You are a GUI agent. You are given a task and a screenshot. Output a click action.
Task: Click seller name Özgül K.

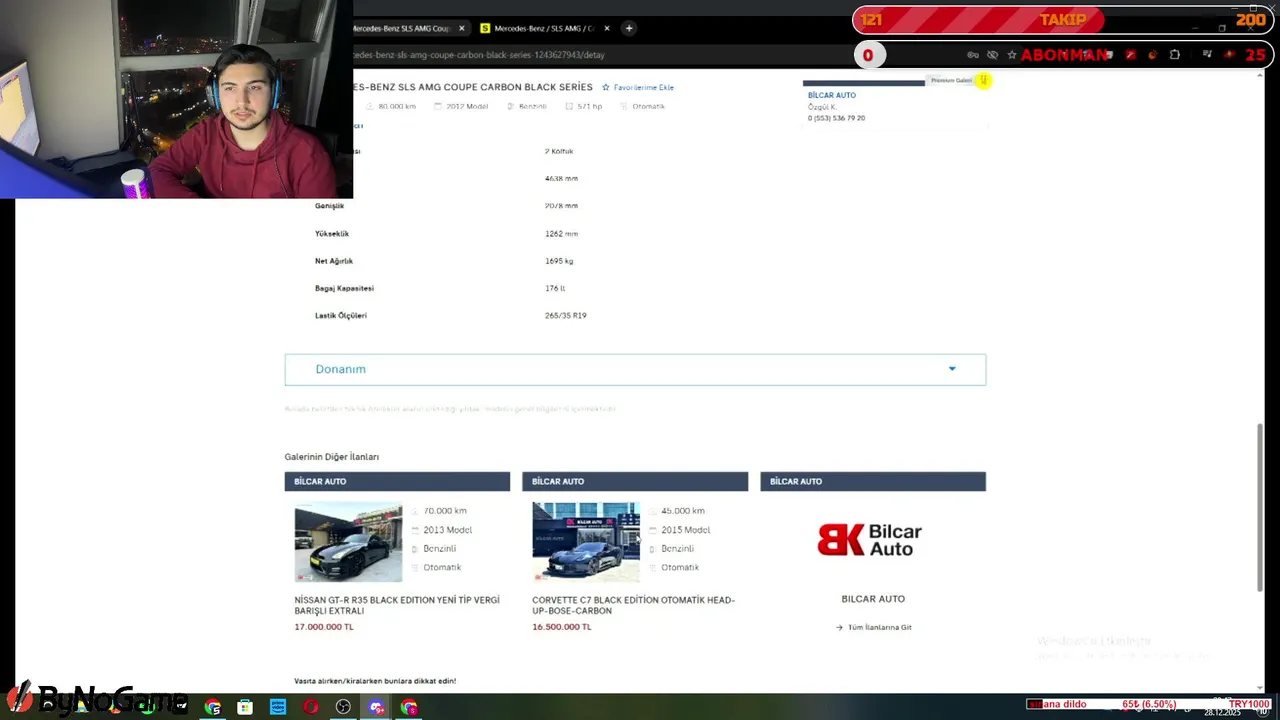(822, 107)
